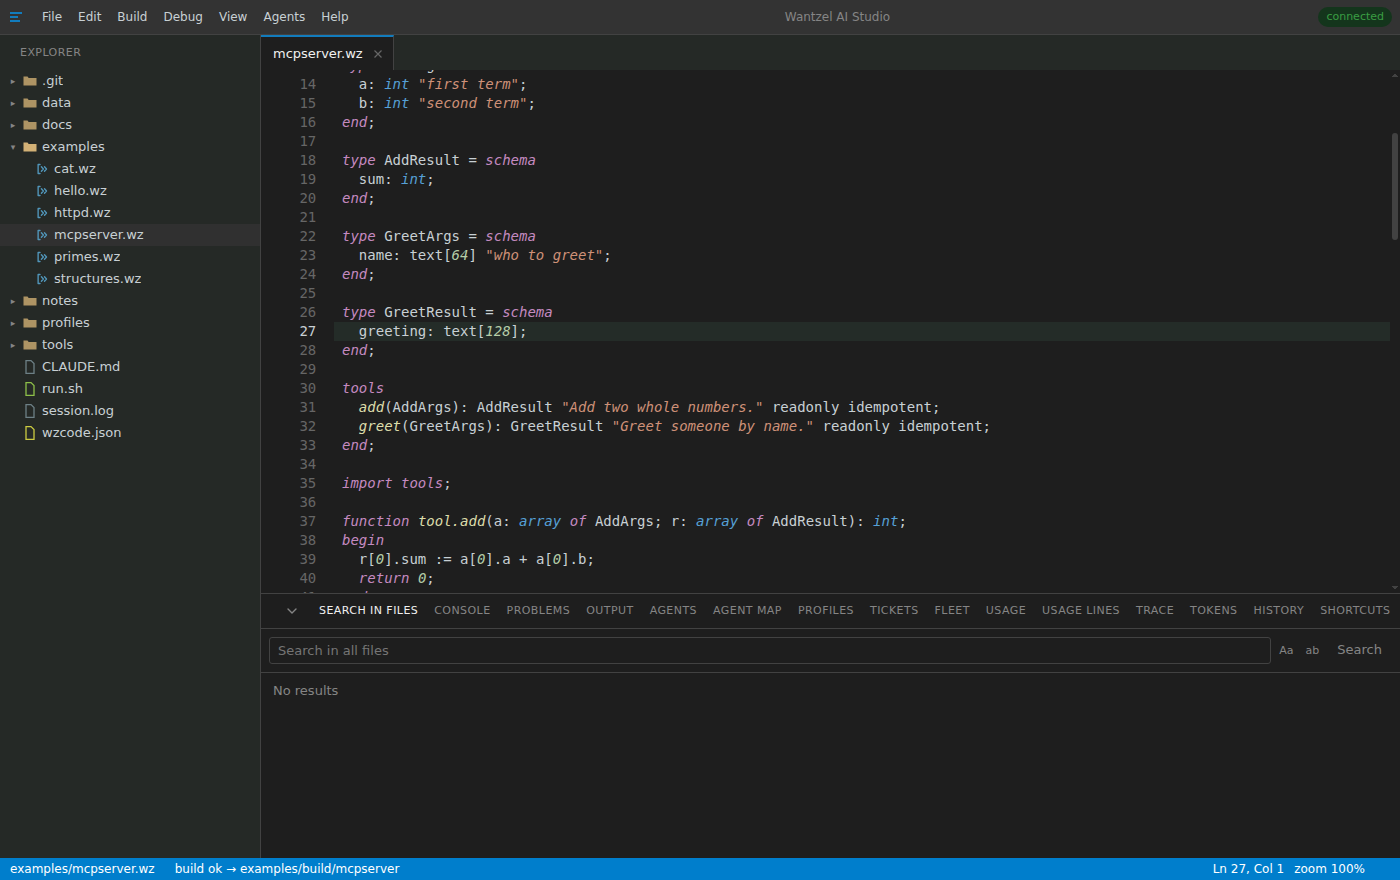Viewport: 1400px width, 880px height.
Task: Click the run.sh script icon
Action: [x=30, y=389]
